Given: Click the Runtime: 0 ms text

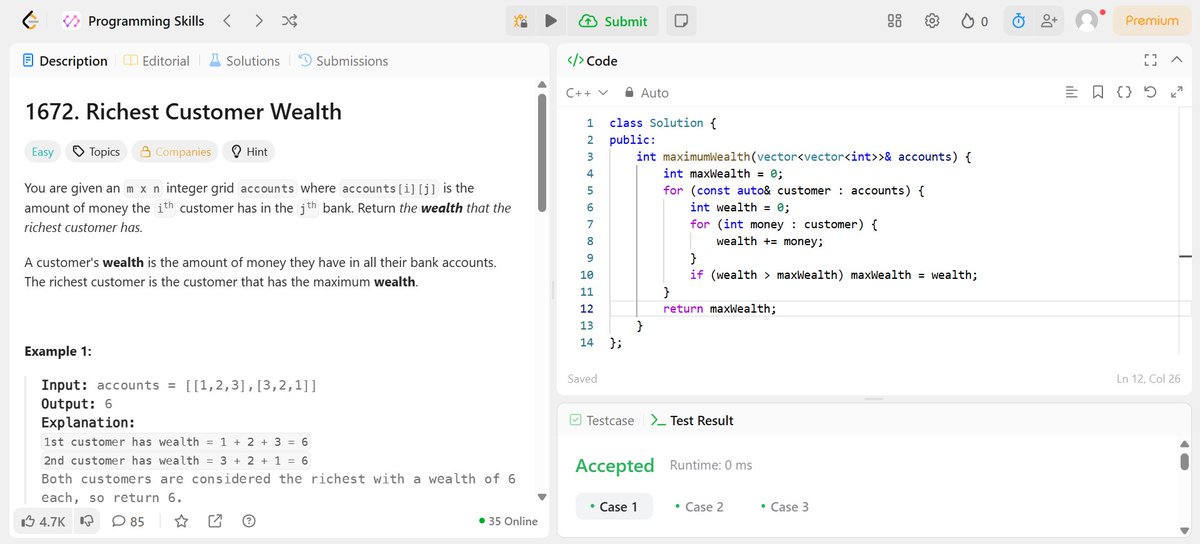Looking at the screenshot, I should coord(711,466).
